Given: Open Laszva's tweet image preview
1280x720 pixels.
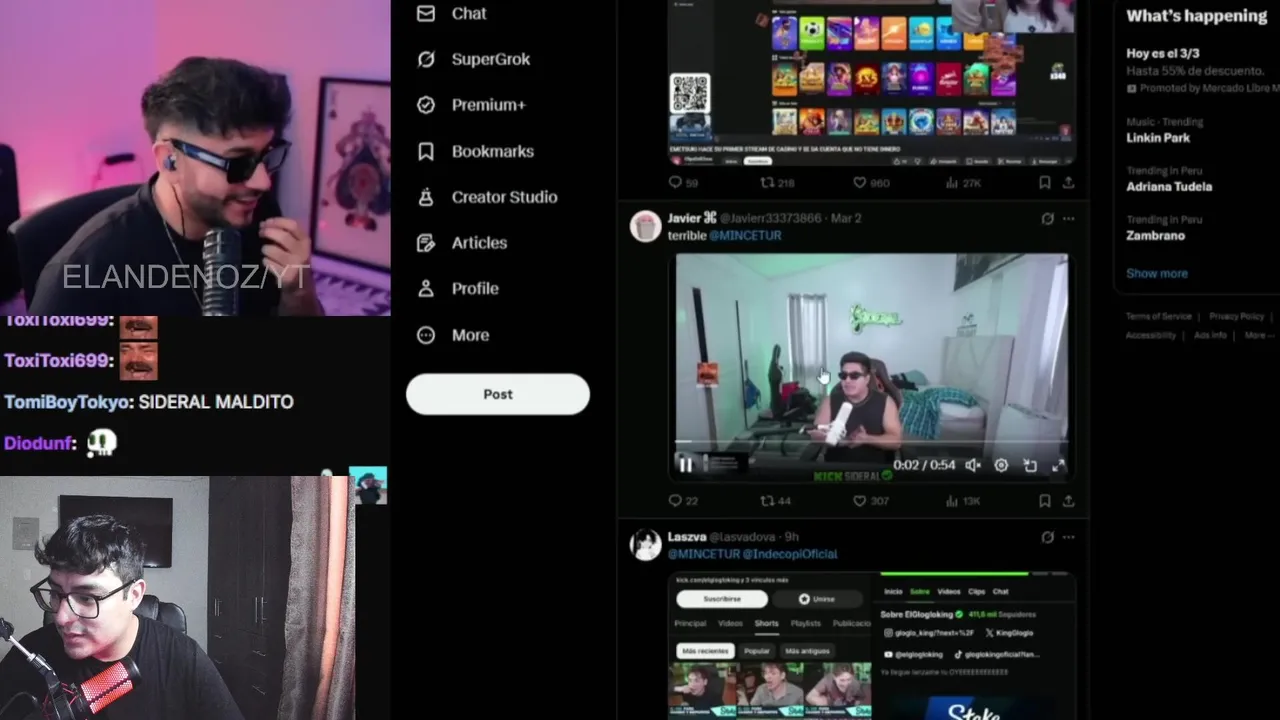Looking at the screenshot, I should 871,645.
